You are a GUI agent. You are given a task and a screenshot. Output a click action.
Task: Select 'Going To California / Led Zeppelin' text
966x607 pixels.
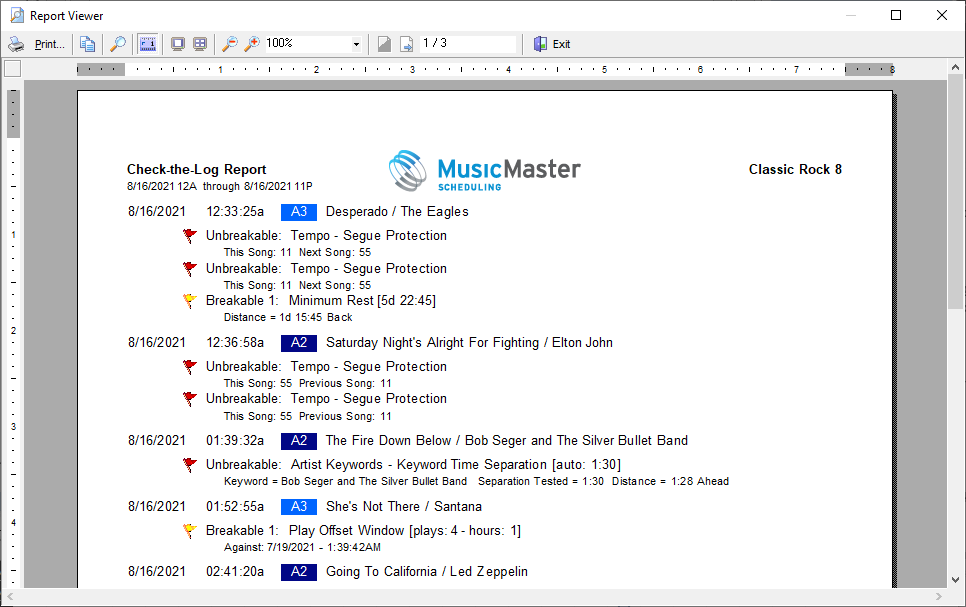(426, 572)
